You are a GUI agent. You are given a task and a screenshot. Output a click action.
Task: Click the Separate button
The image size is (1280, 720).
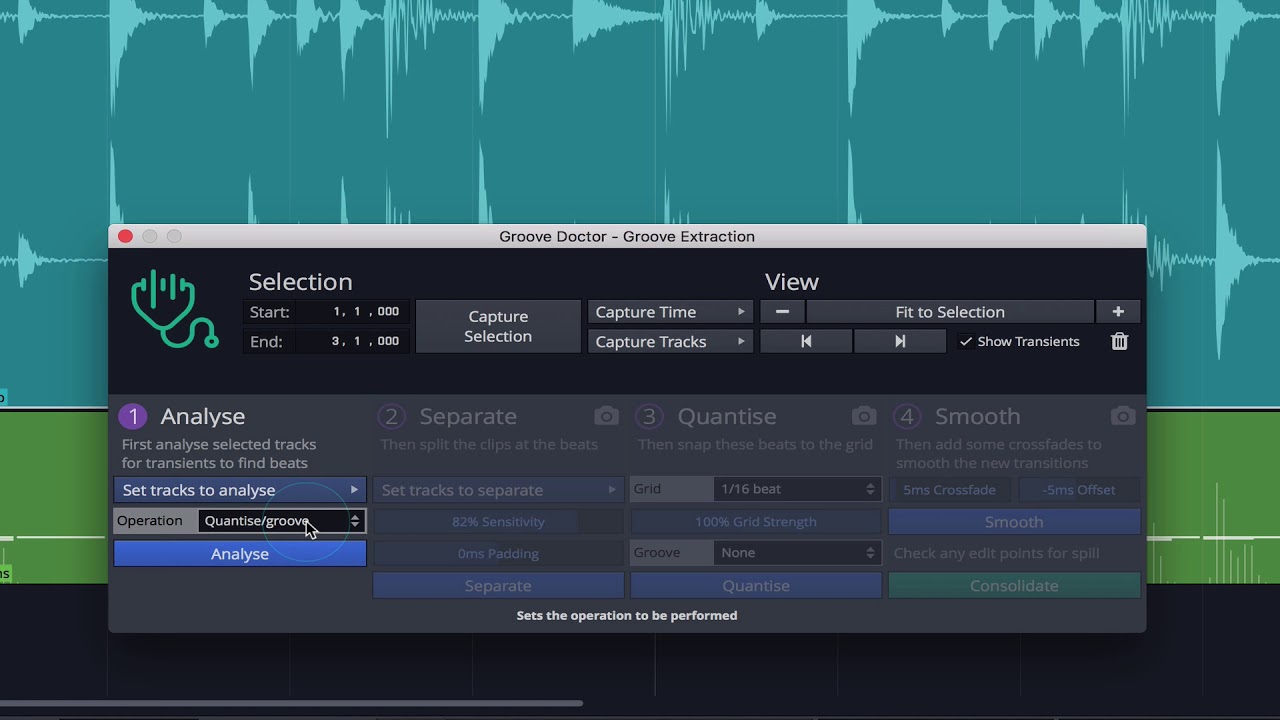498,586
